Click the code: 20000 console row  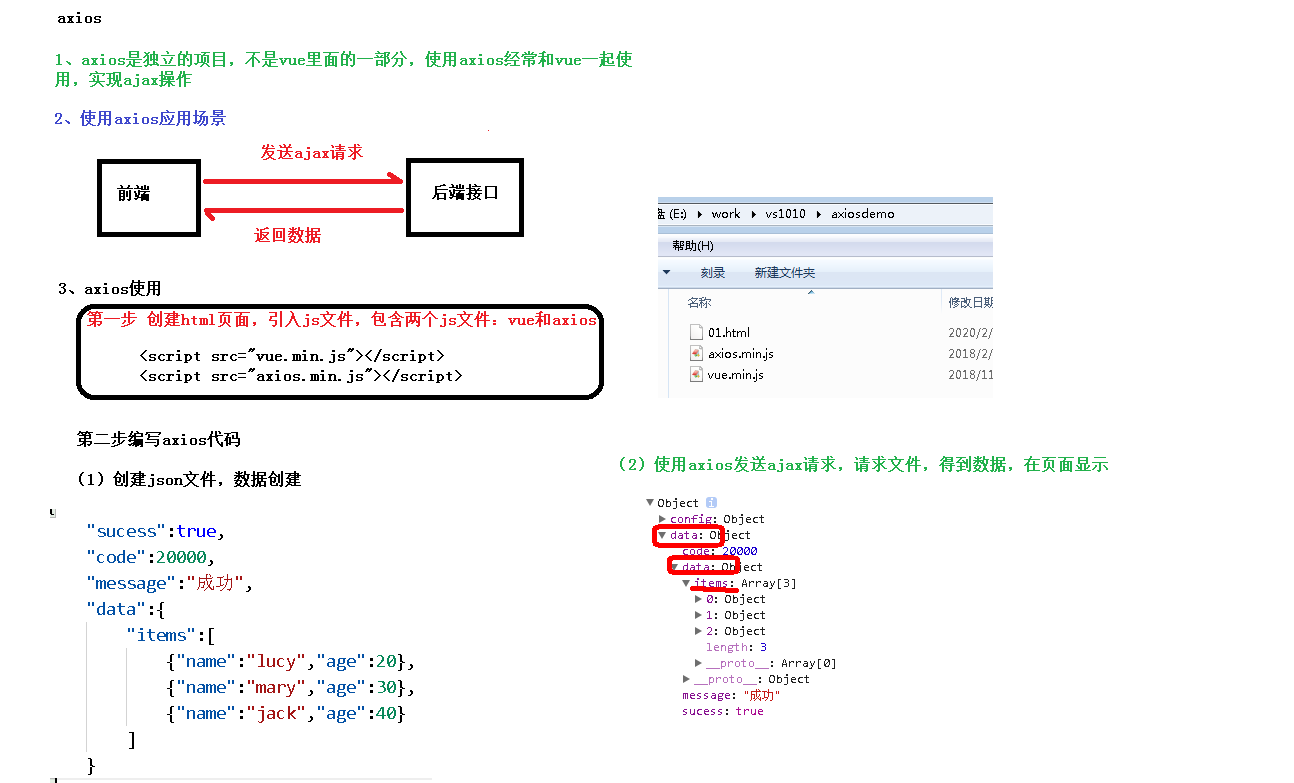pyautogui.click(x=719, y=551)
